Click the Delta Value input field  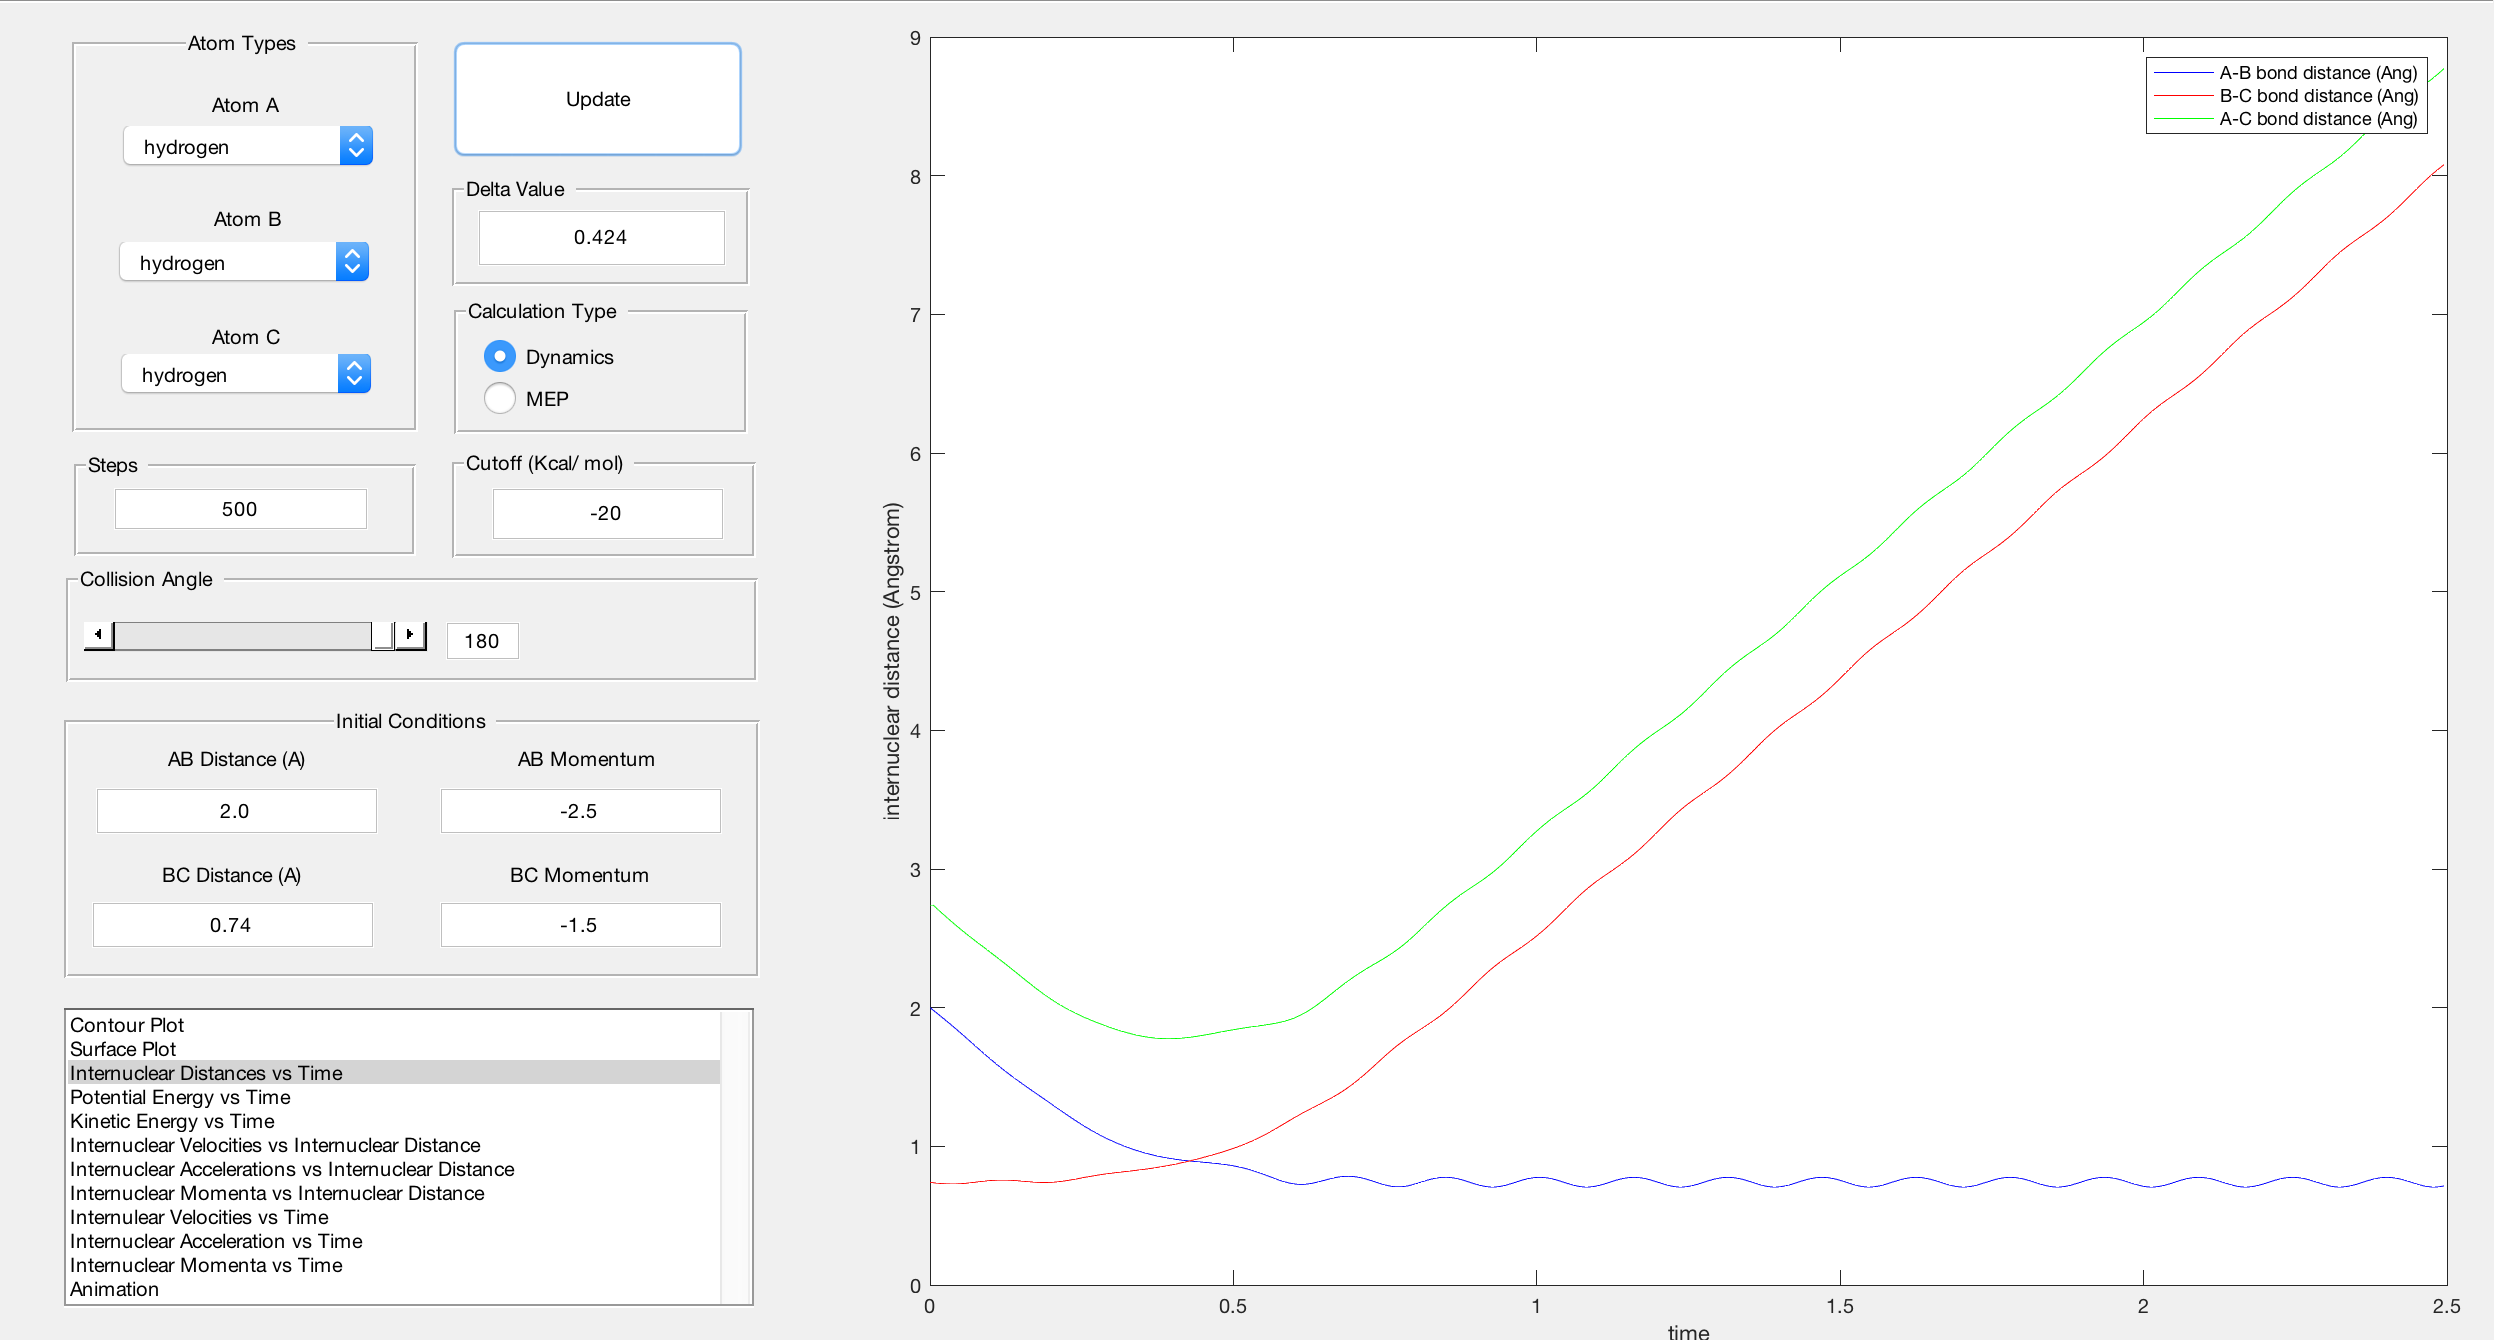coord(601,238)
